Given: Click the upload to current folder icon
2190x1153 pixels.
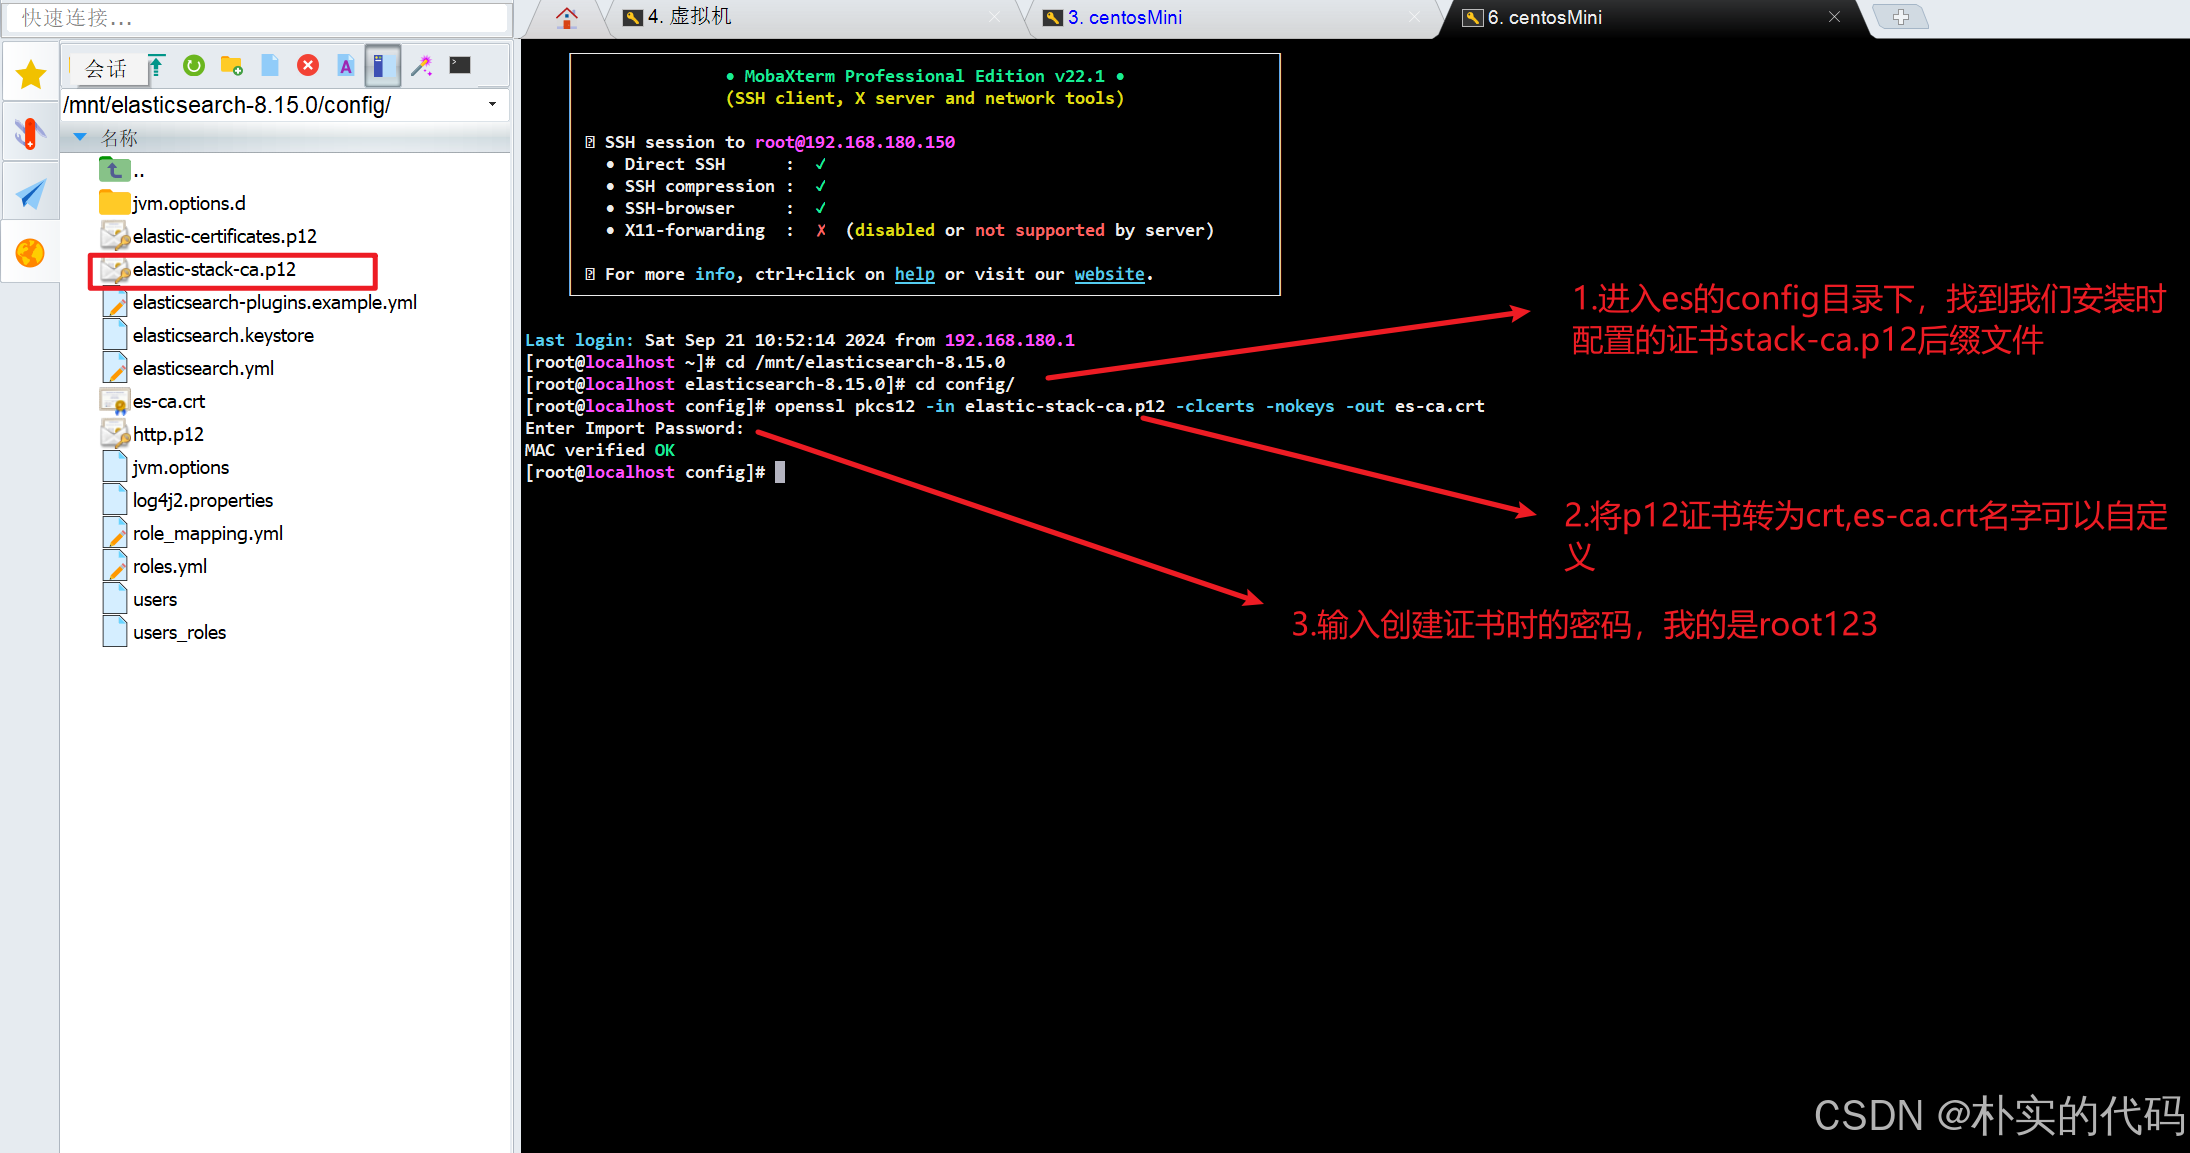Looking at the screenshot, I should coord(157,66).
